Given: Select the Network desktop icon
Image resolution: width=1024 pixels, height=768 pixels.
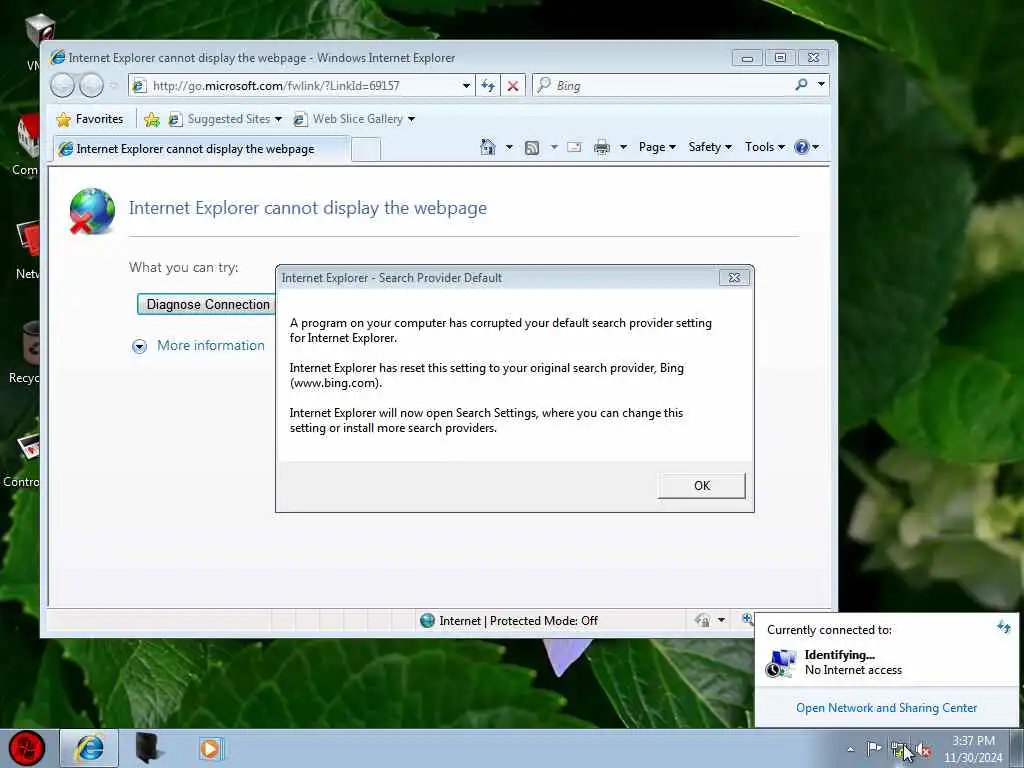Looking at the screenshot, I should pos(27,251).
